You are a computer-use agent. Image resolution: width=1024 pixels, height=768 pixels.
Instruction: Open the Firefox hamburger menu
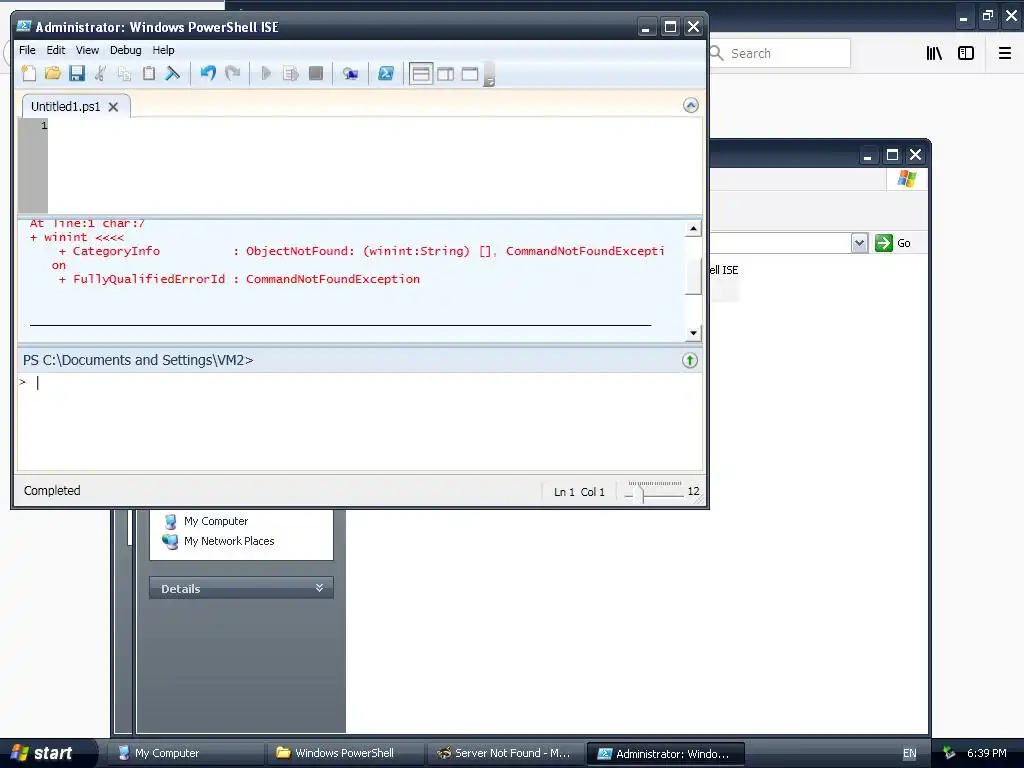1004,53
